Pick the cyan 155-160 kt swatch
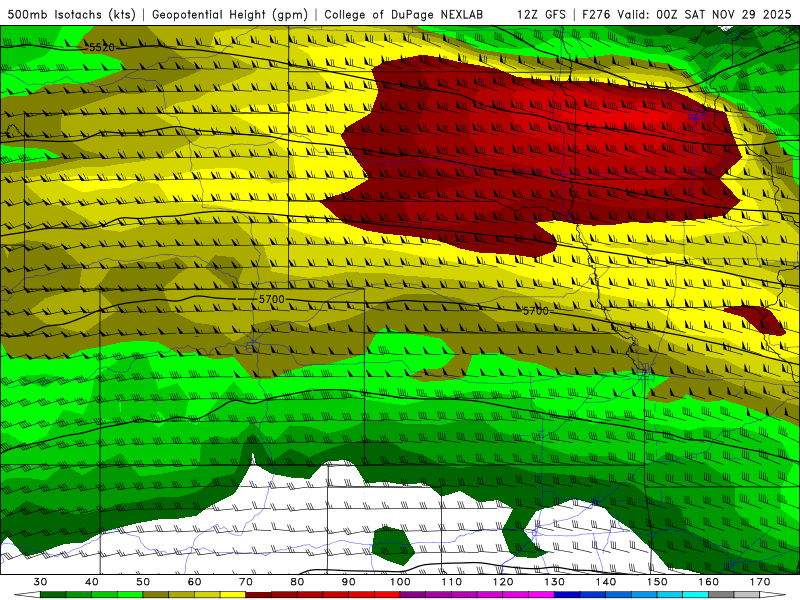800x600 pixels. point(696,595)
